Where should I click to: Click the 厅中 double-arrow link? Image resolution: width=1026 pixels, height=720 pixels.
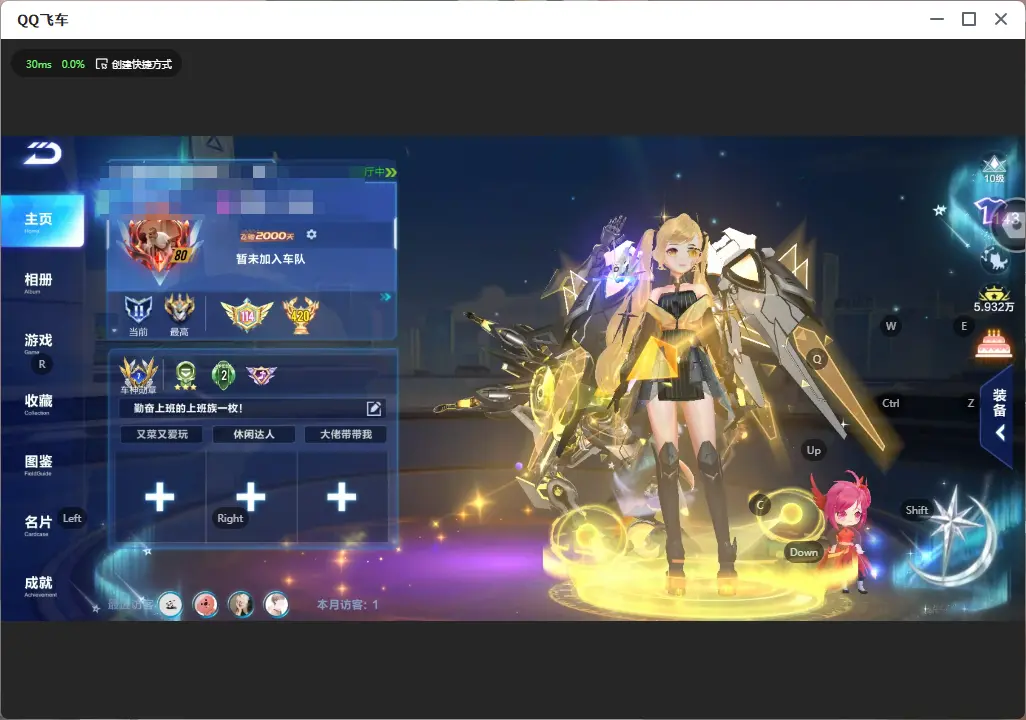[x=380, y=172]
